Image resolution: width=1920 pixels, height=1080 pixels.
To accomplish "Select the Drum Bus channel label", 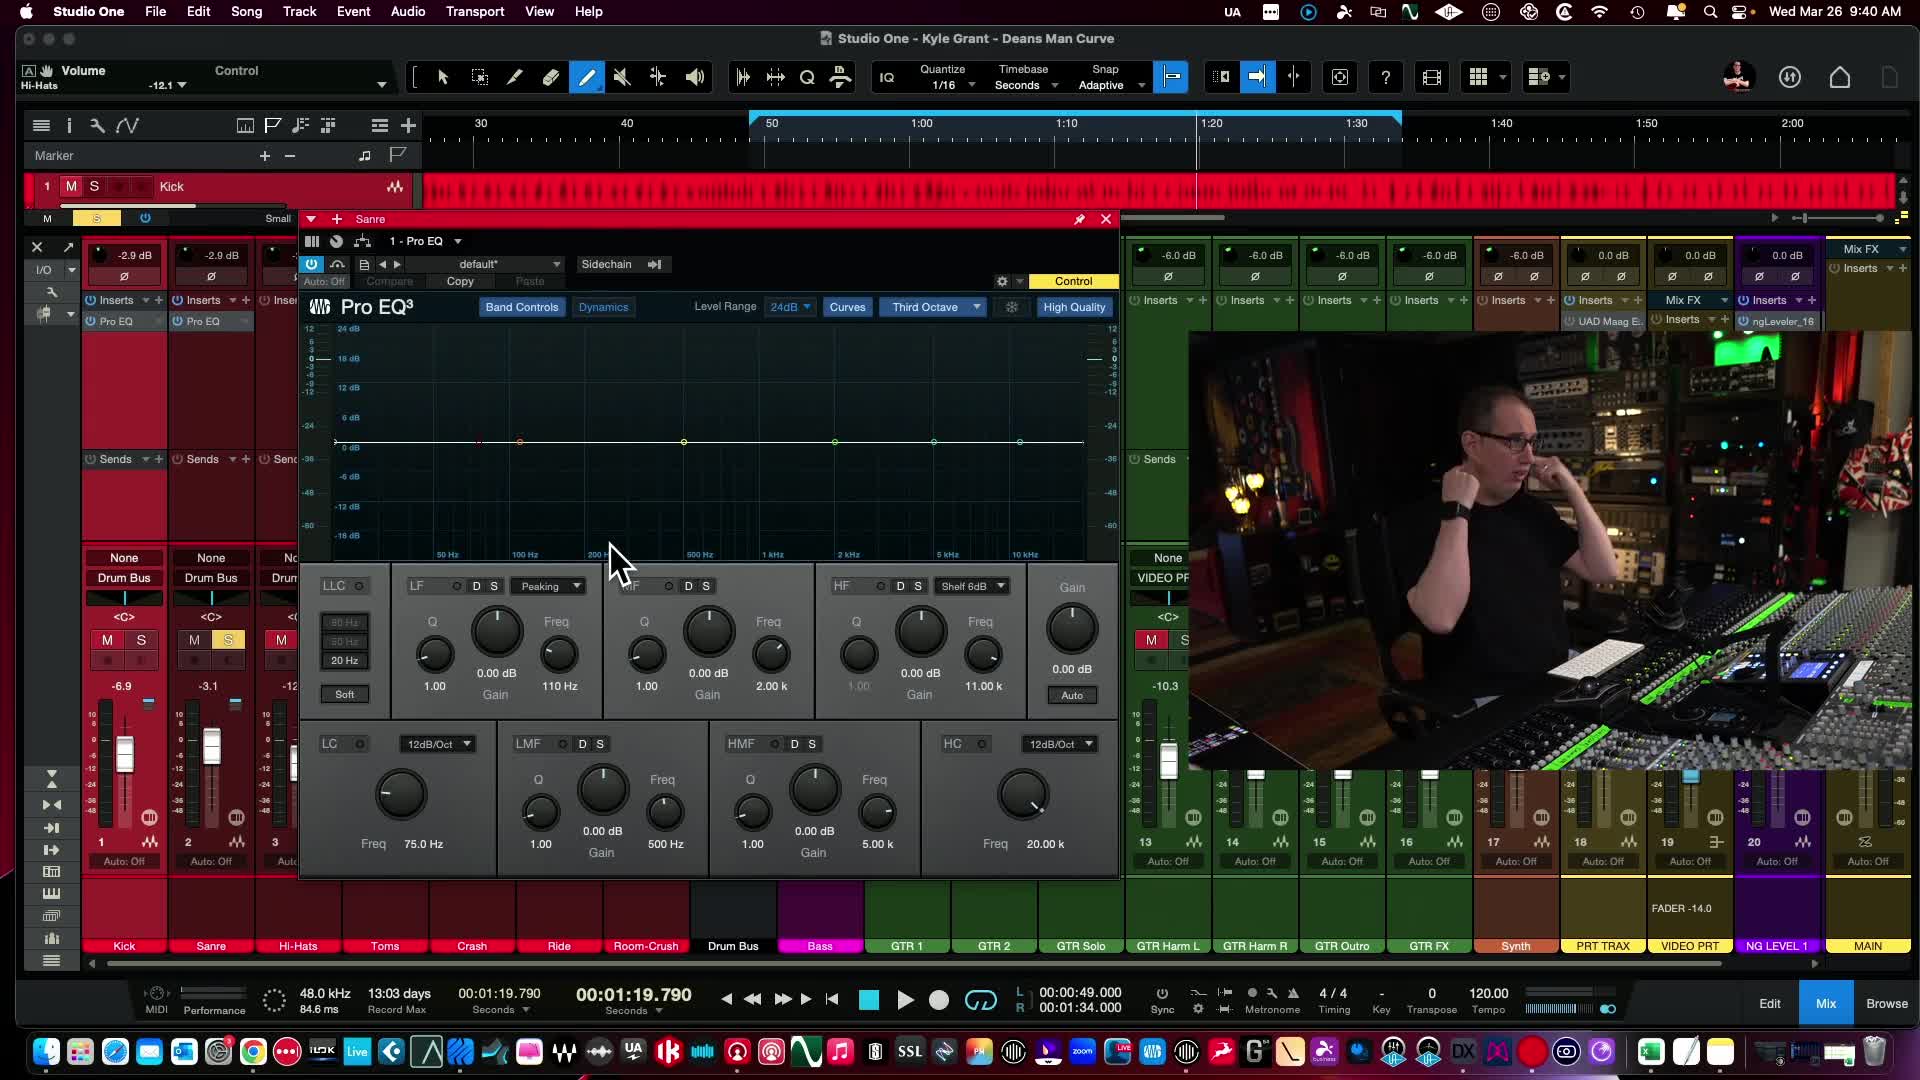I will [733, 946].
